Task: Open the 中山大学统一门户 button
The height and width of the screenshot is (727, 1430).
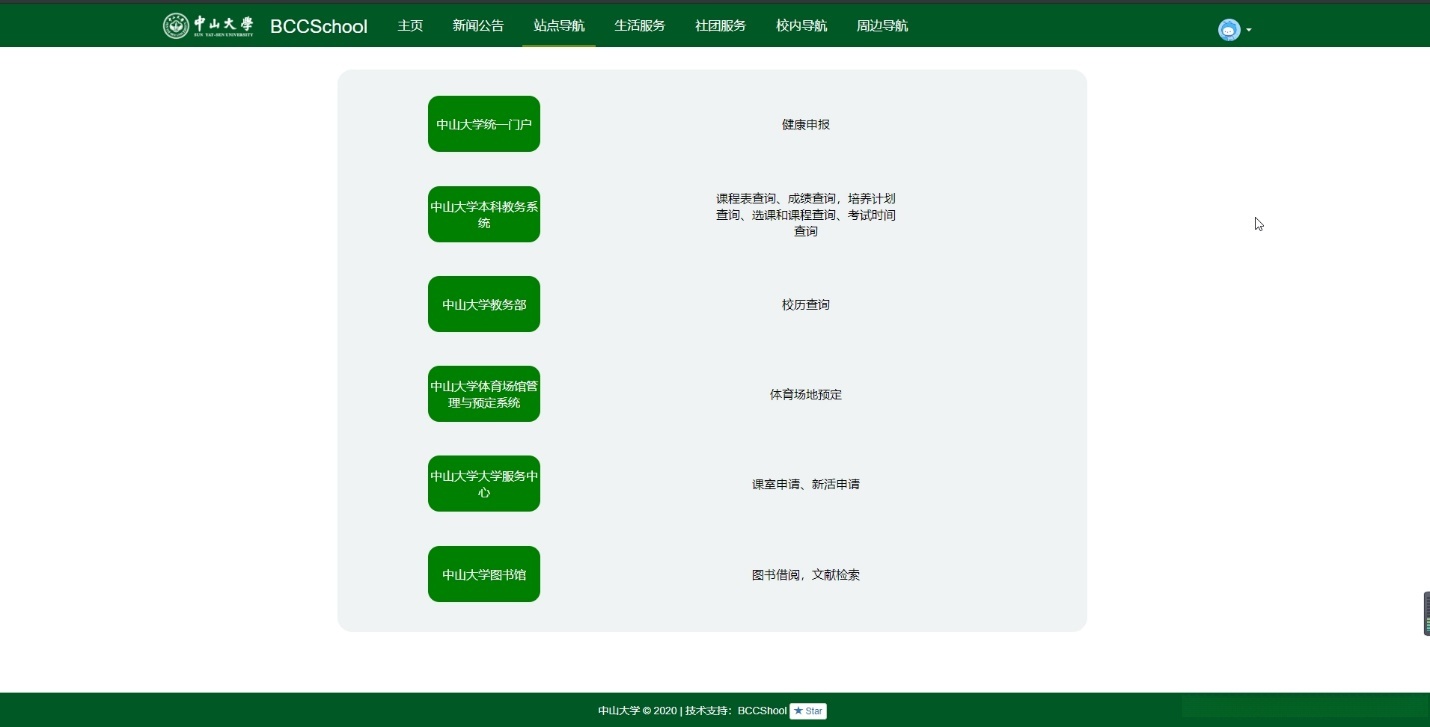Action: click(x=484, y=124)
